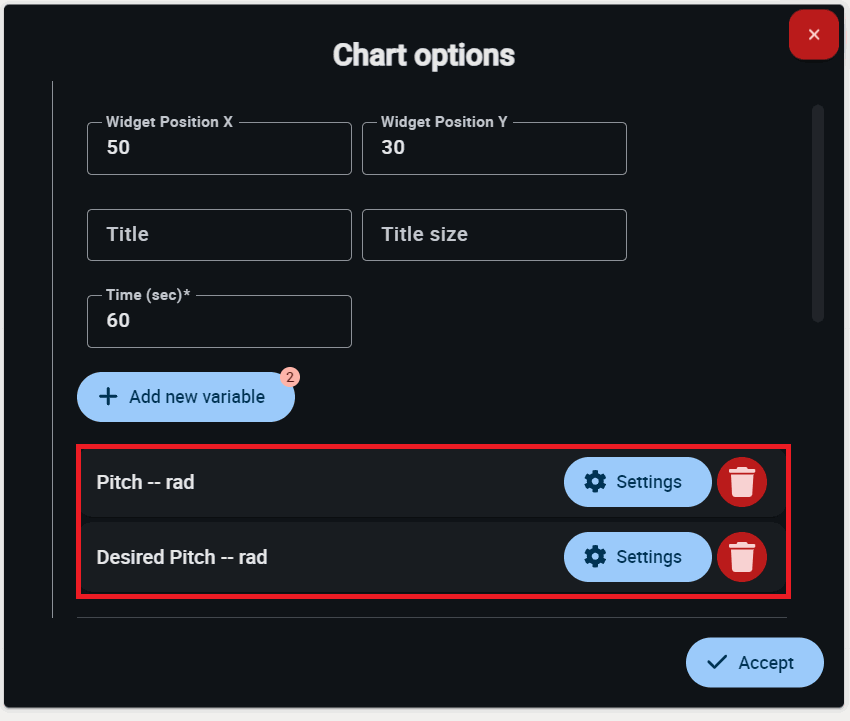Click the variable count badge showing 2
Screen dimensions: 850x721
pyautogui.click(x=289, y=377)
